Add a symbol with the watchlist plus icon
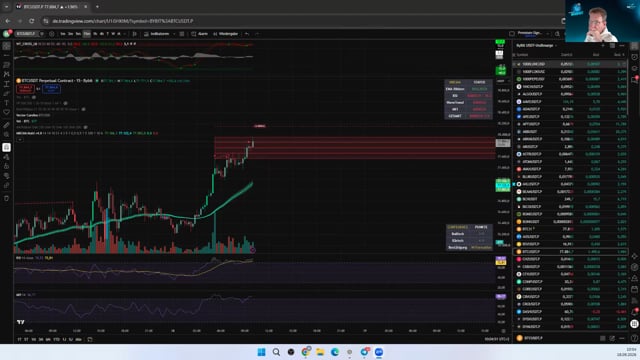Screen dimensions: 640x360 pyautogui.click(x=603, y=46)
